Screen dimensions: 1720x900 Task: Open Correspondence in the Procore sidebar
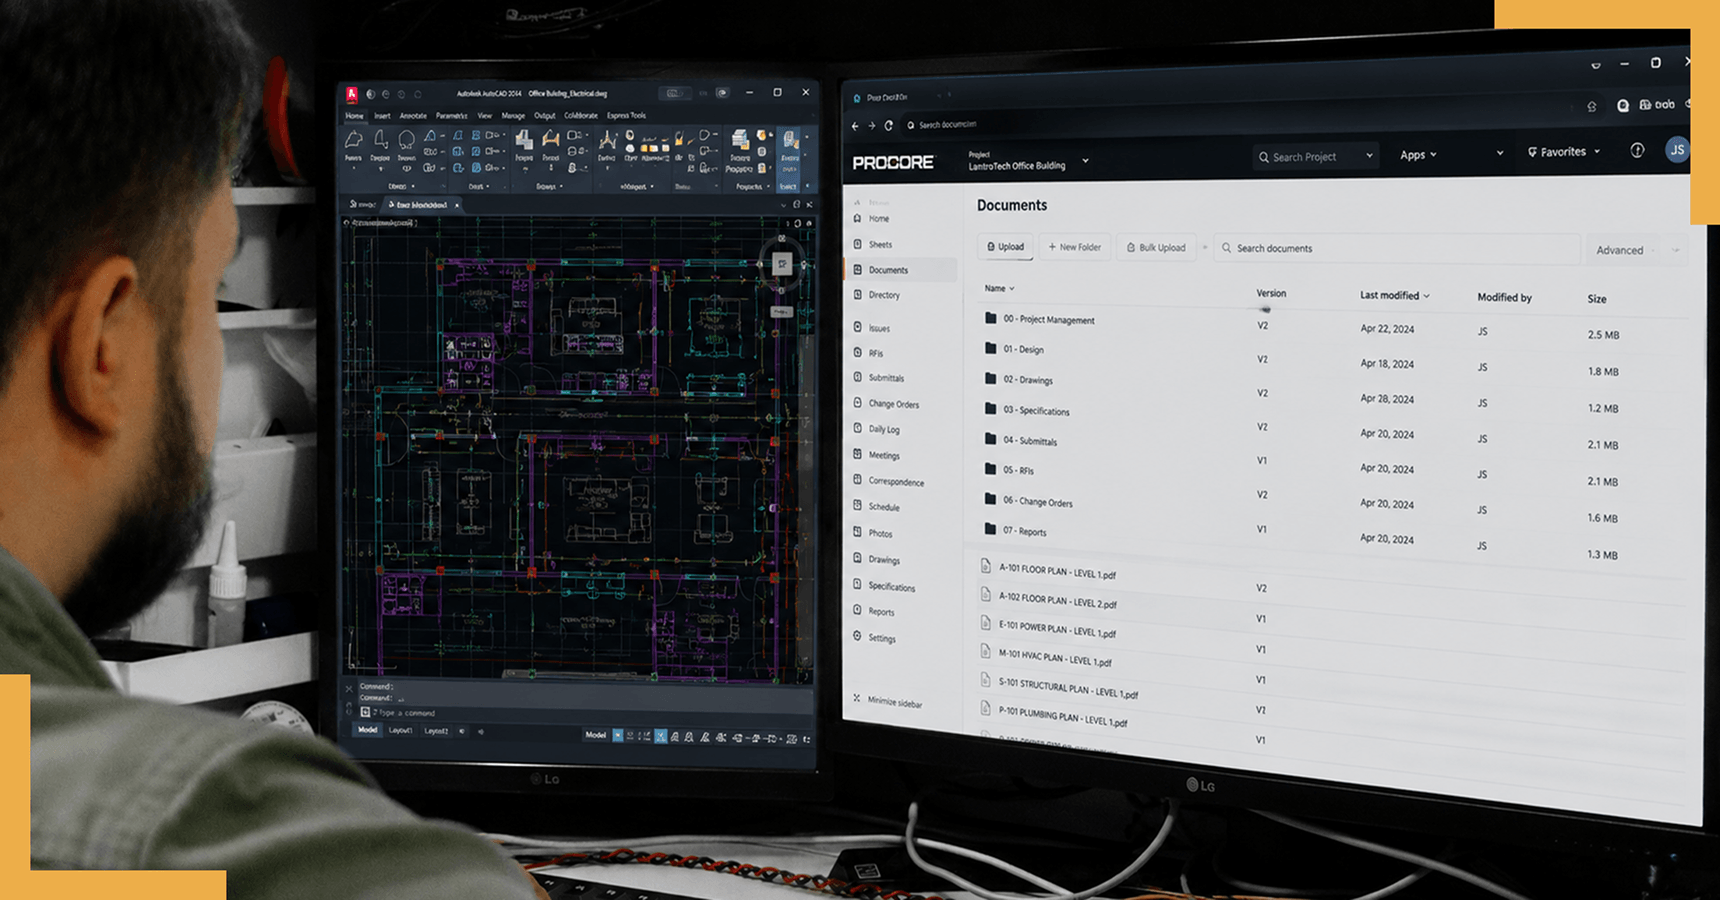tap(889, 481)
